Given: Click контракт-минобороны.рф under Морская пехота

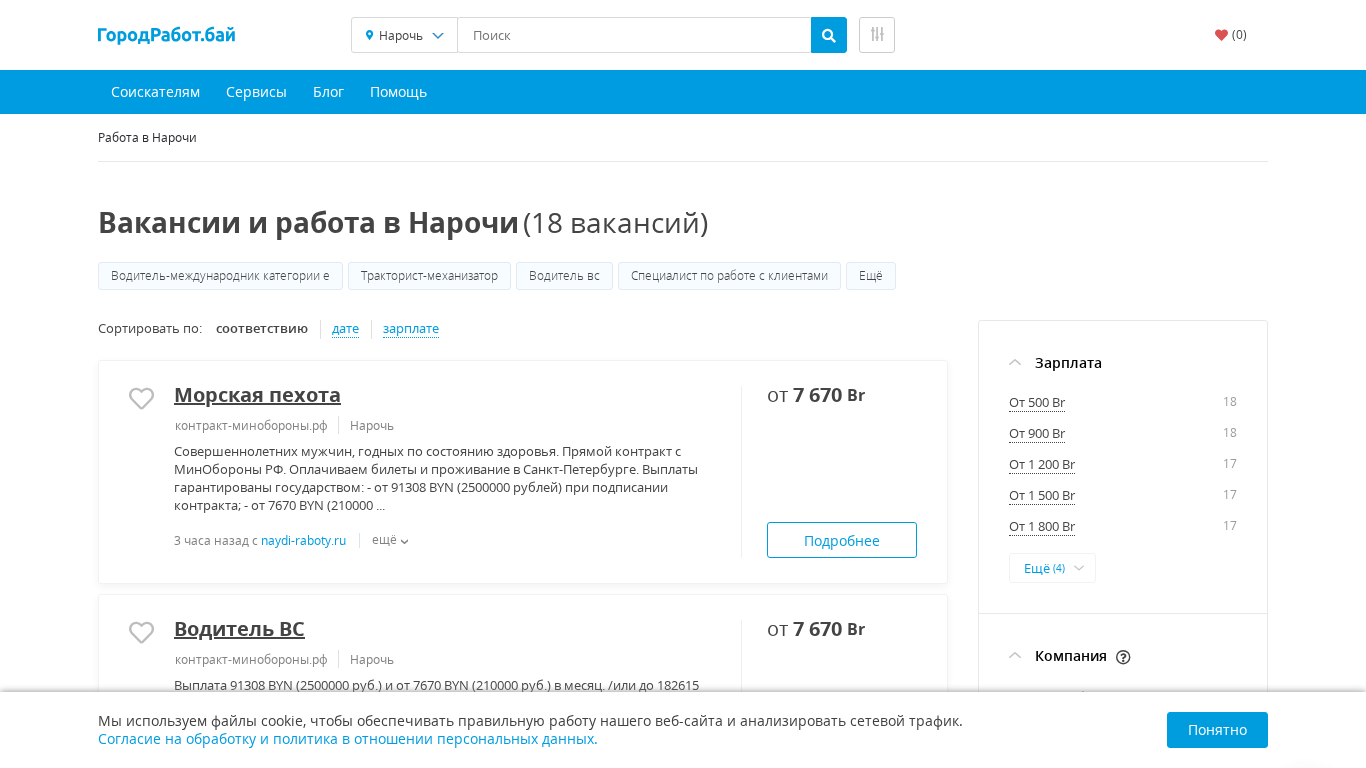Looking at the screenshot, I should pyautogui.click(x=251, y=425).
